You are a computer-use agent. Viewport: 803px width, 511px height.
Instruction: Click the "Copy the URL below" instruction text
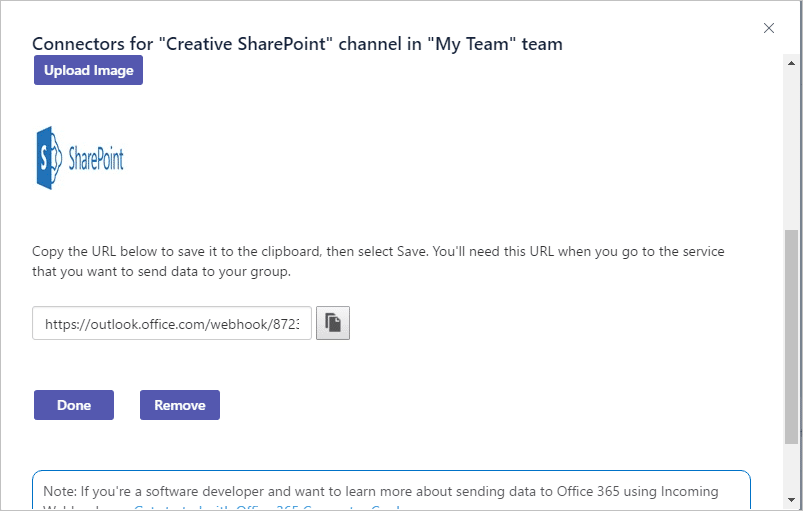pyautogui.click(x=378, y=261)
